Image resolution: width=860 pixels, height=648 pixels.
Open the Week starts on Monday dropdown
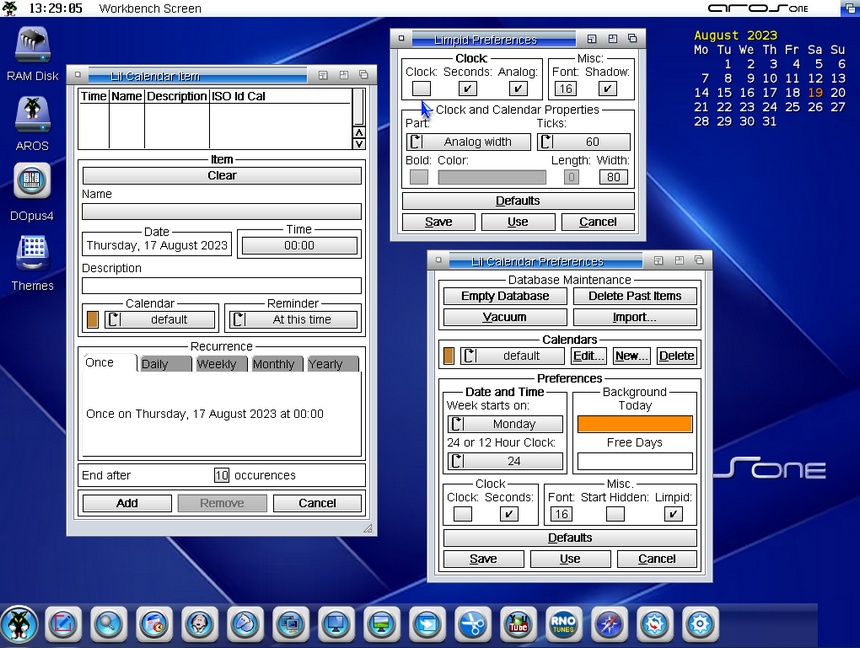coord(505,424)
